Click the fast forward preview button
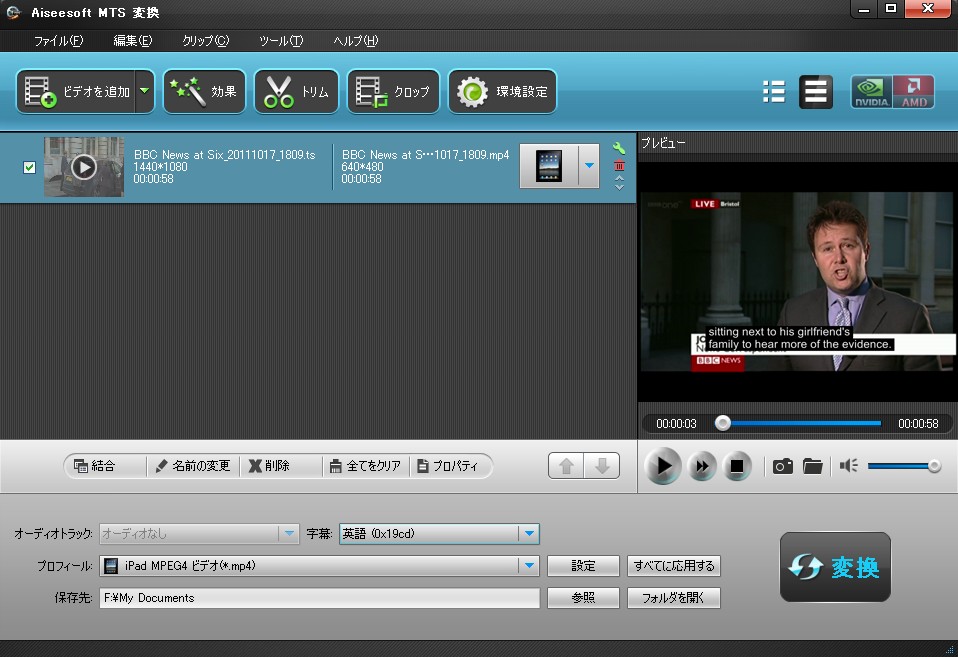 click(x=702, y=466)
